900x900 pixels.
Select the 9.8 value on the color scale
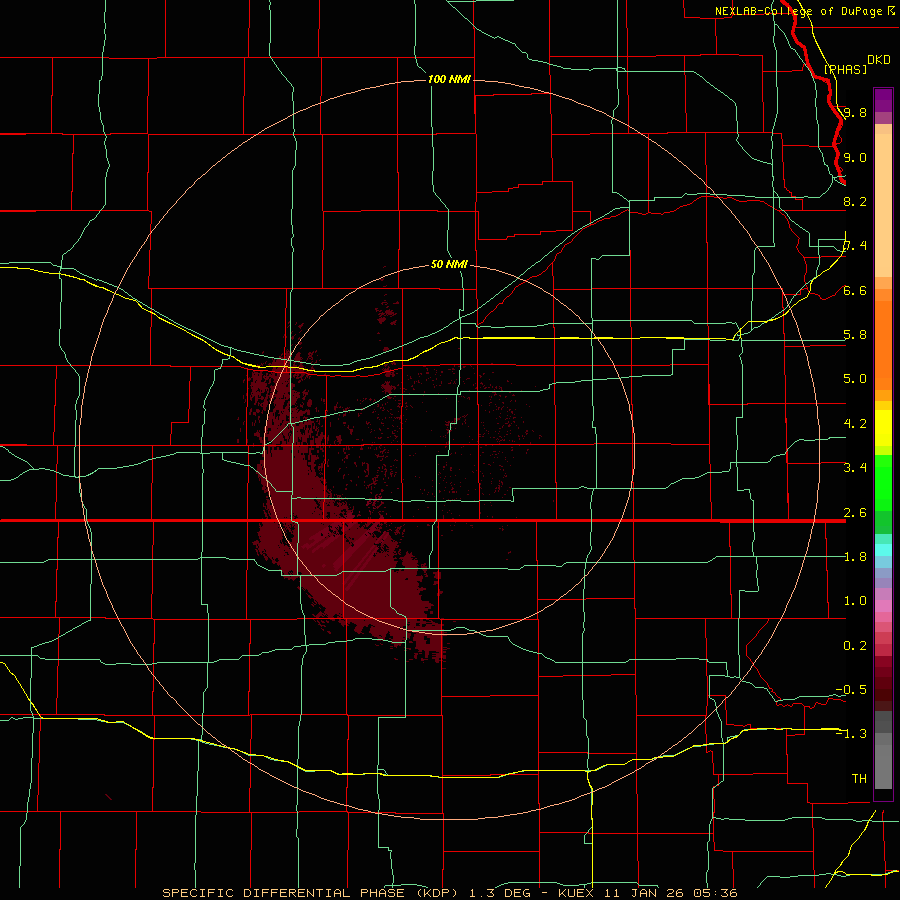click(855, 112)
